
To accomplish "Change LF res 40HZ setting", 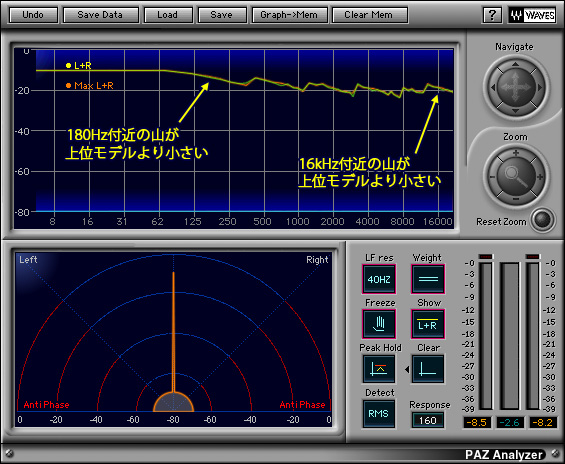I will click(379, 279).
